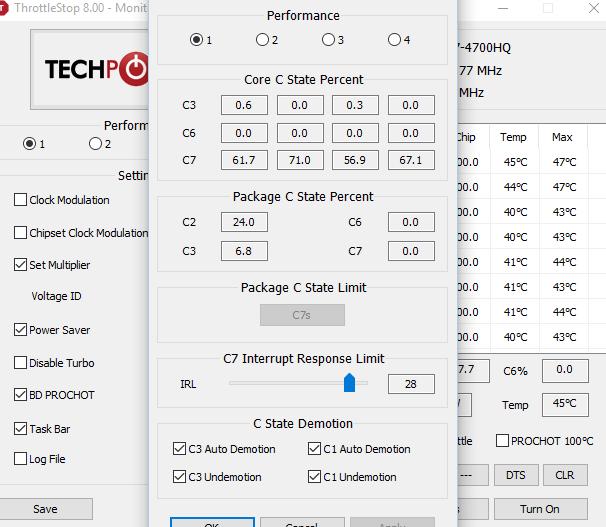Select Performance profile 4 in the dialog

pos(394,39)
